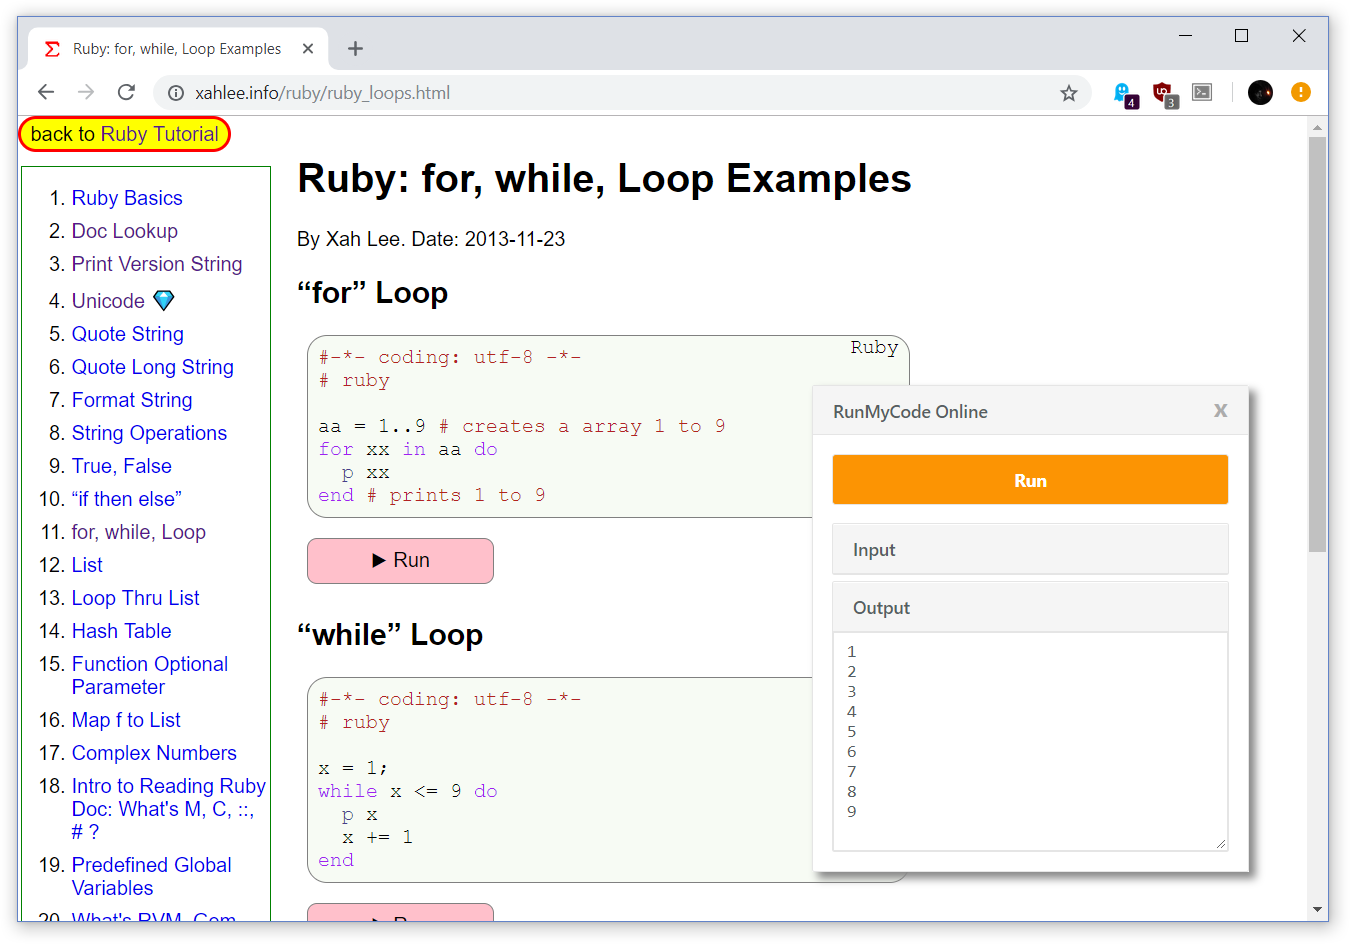1350x944 pixels.
Task: Open a new browser tab
Action: pyautogui.click(x=355, y=48)
